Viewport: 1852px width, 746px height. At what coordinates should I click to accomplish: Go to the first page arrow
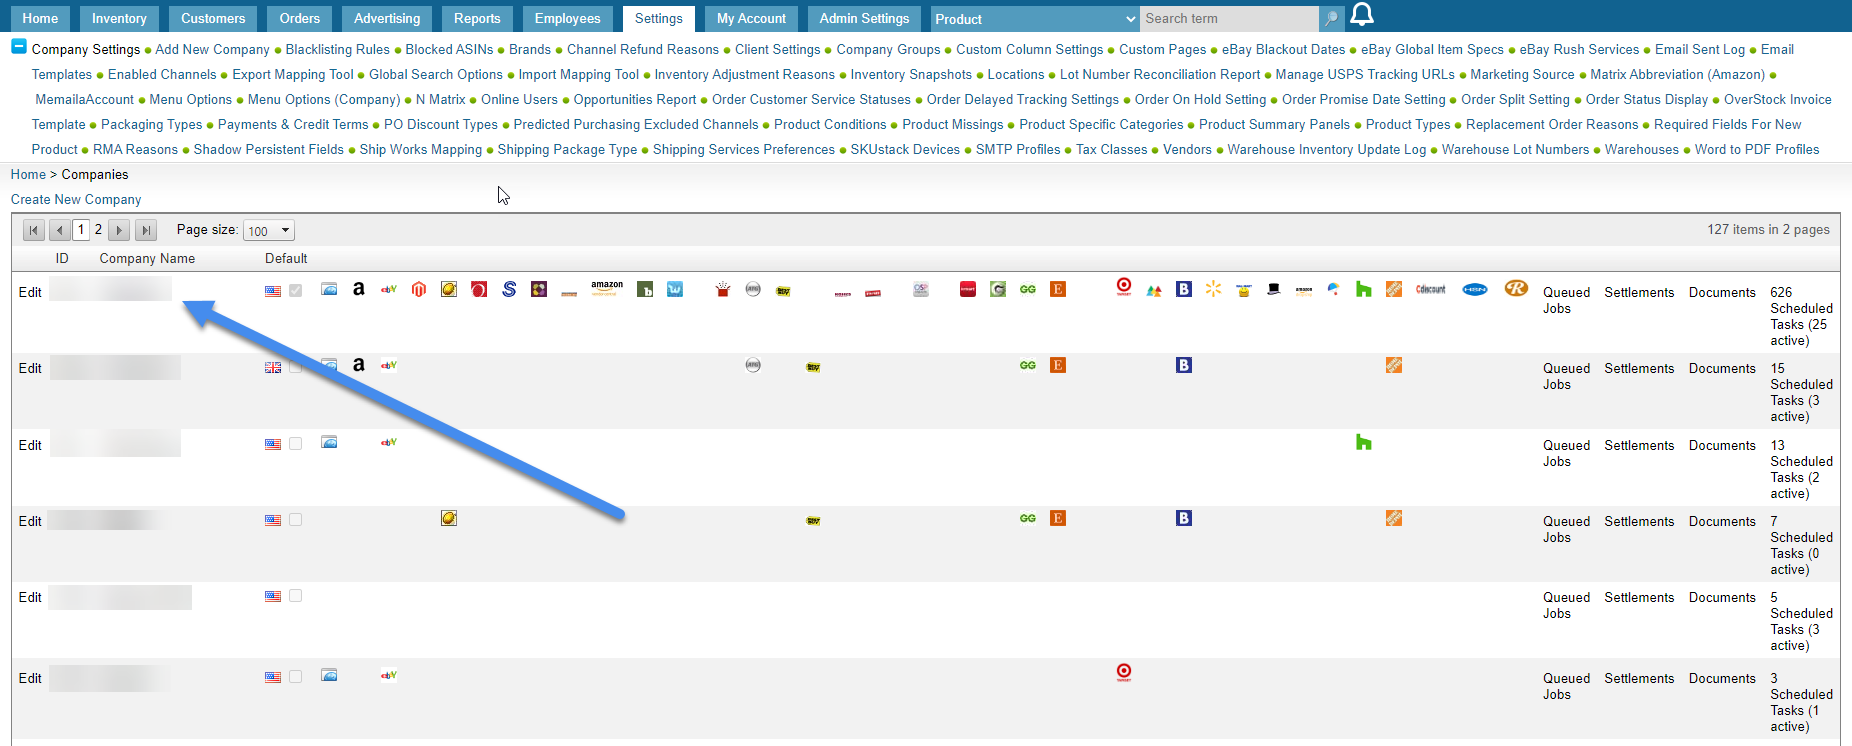point(34,230)
